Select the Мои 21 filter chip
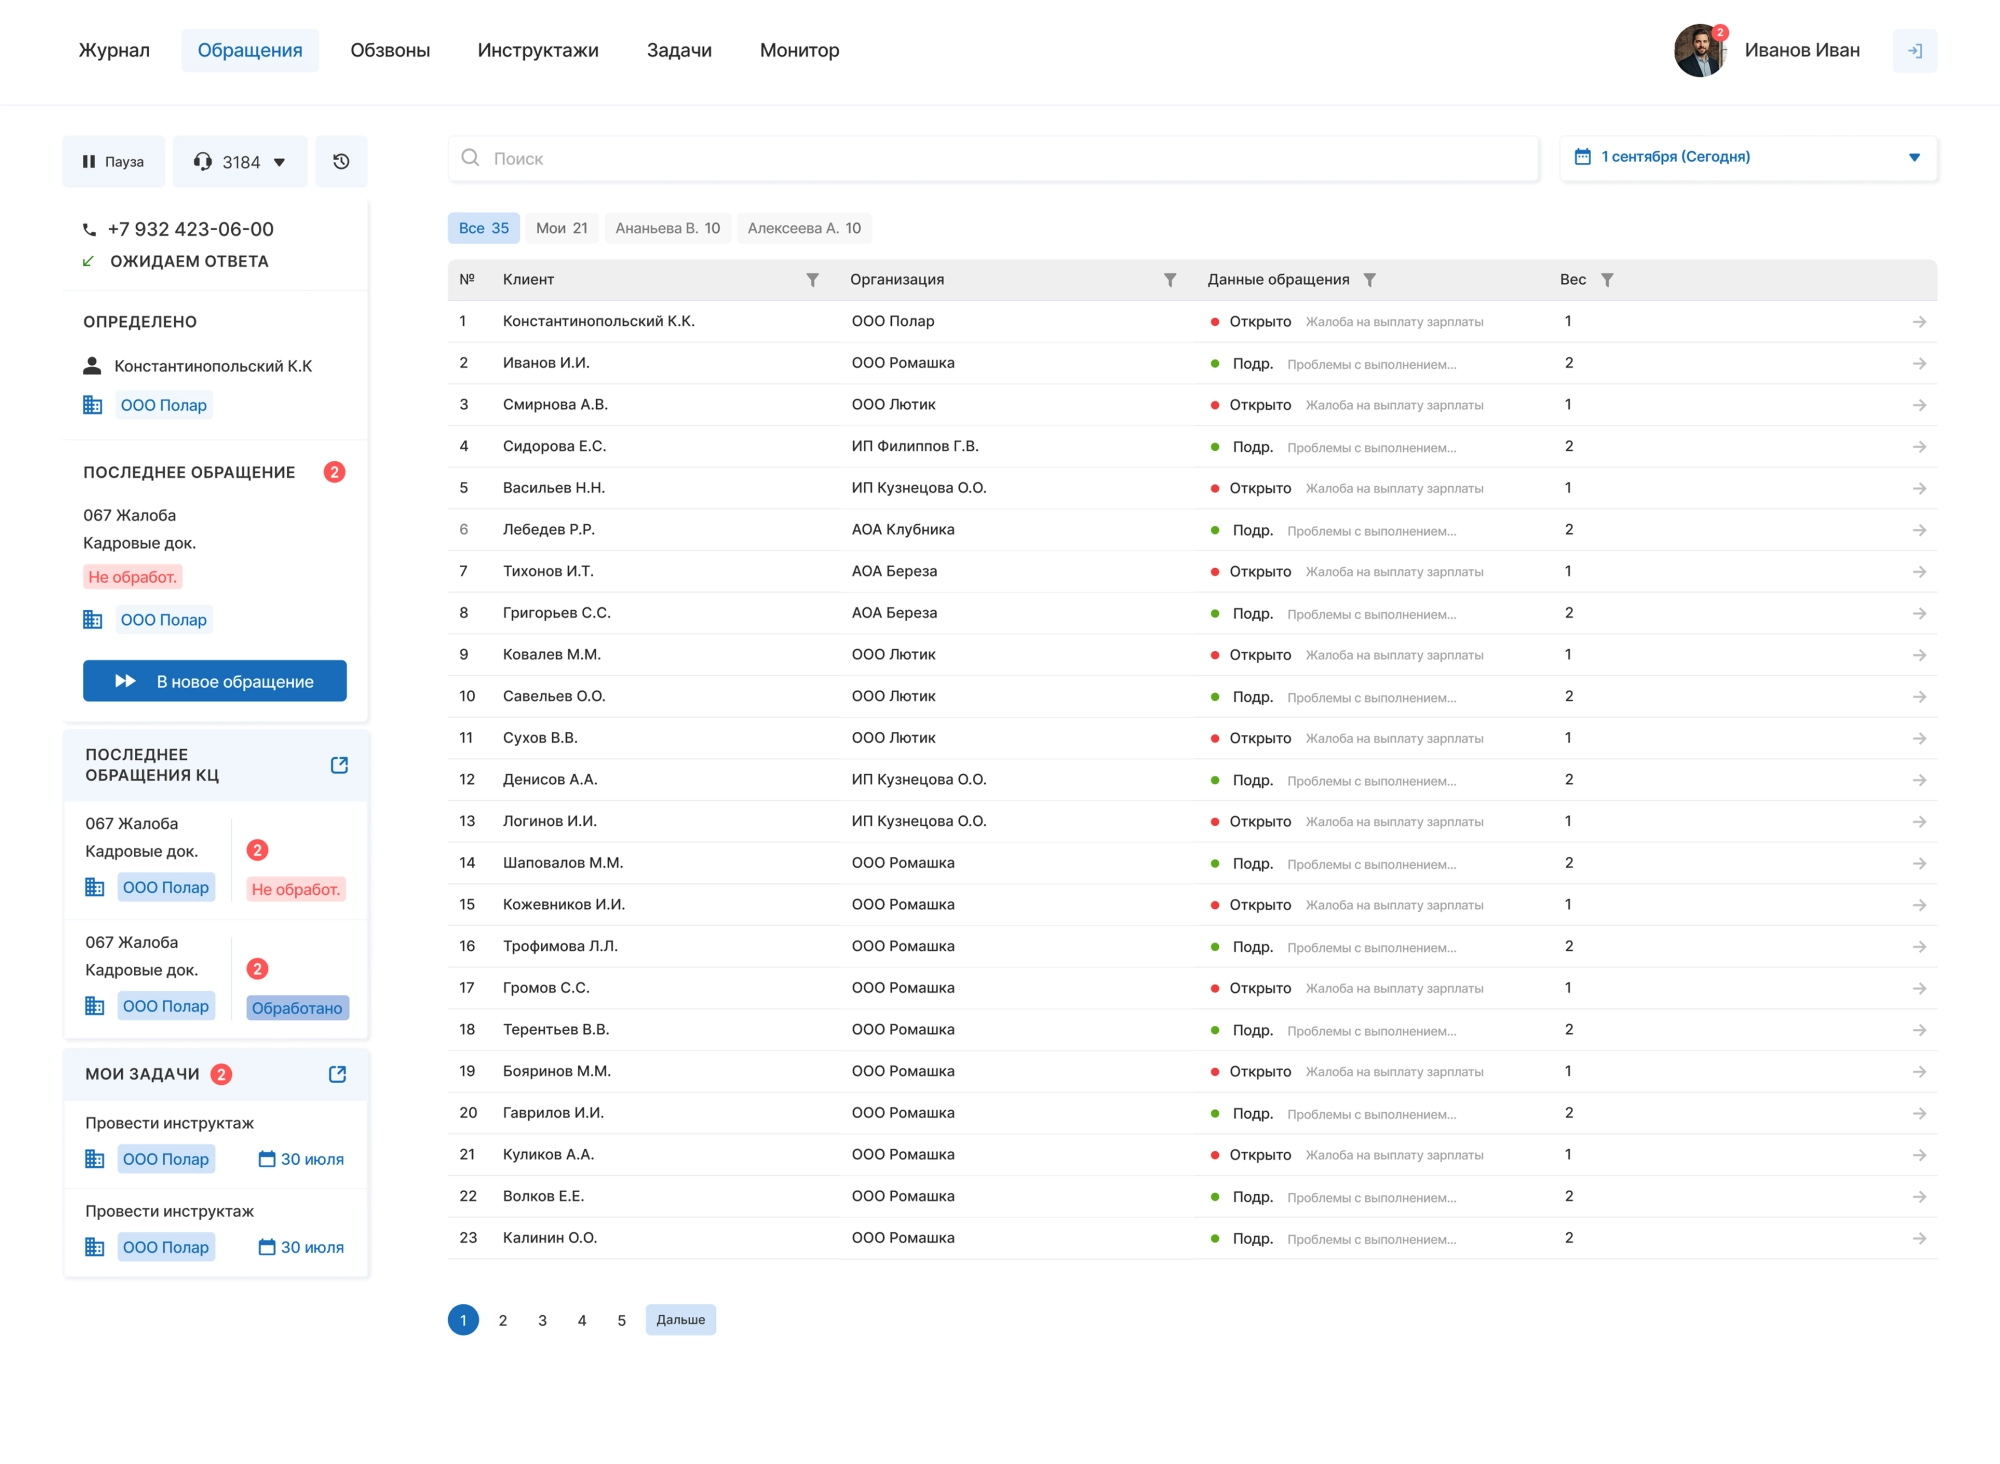Viewport: 2000px width, 1464px height. pyautogui.click(x=562, y=228)
